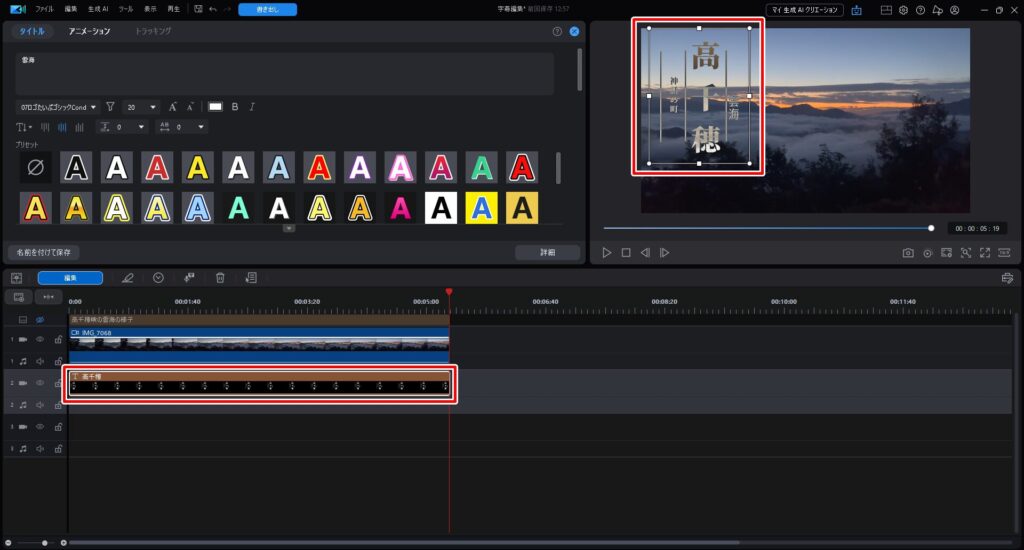Select the no-style (∅) preset

[36, 167]
